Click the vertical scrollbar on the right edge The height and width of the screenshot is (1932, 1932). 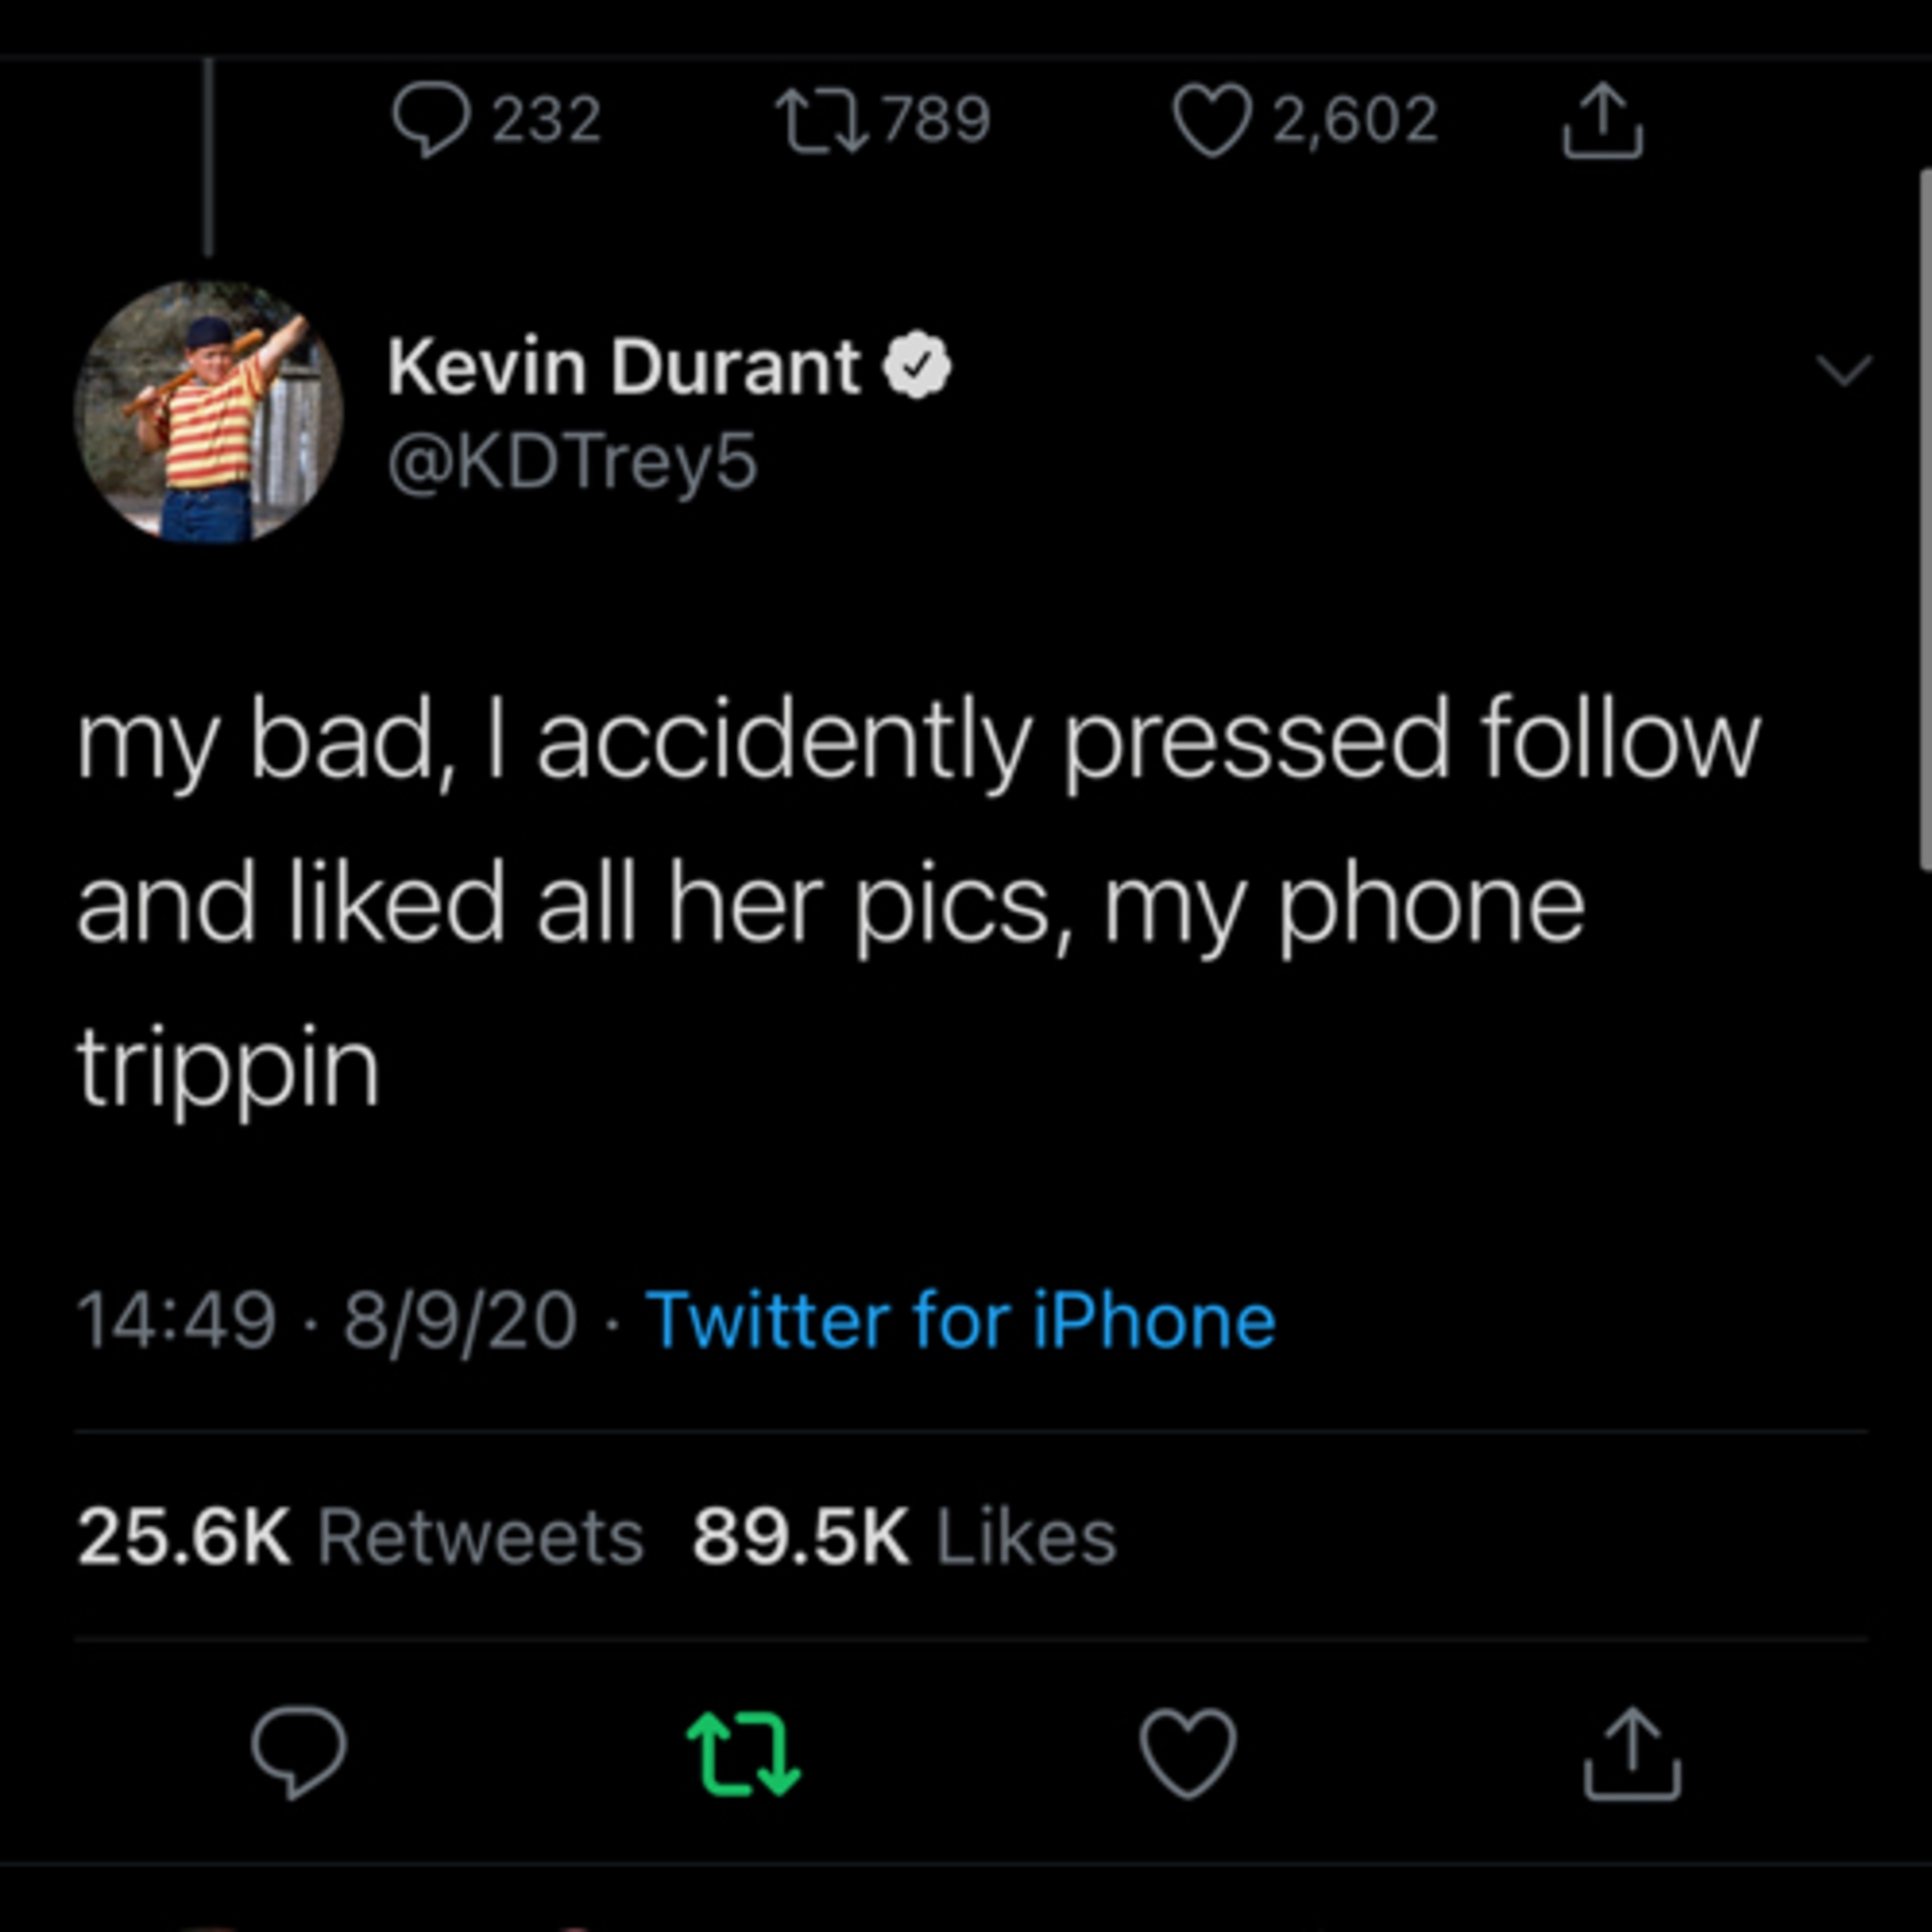[1925, 520]
